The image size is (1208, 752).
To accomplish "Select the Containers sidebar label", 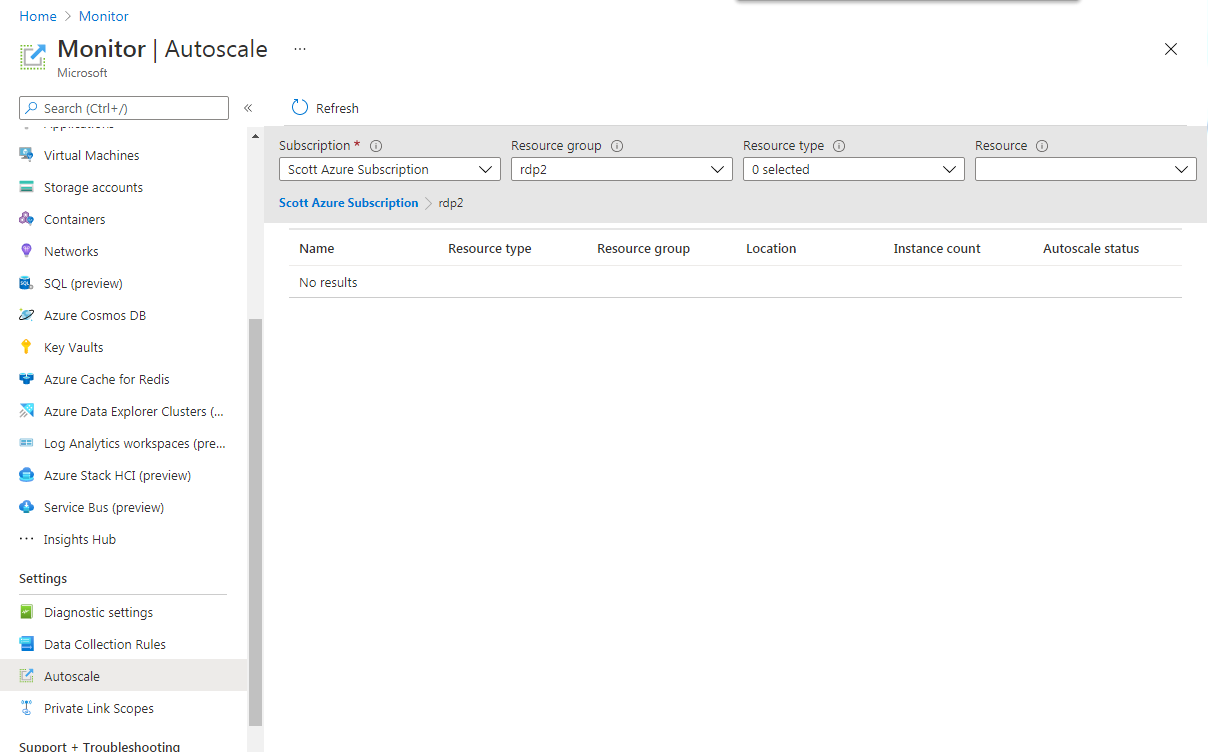I will point(75,219).
